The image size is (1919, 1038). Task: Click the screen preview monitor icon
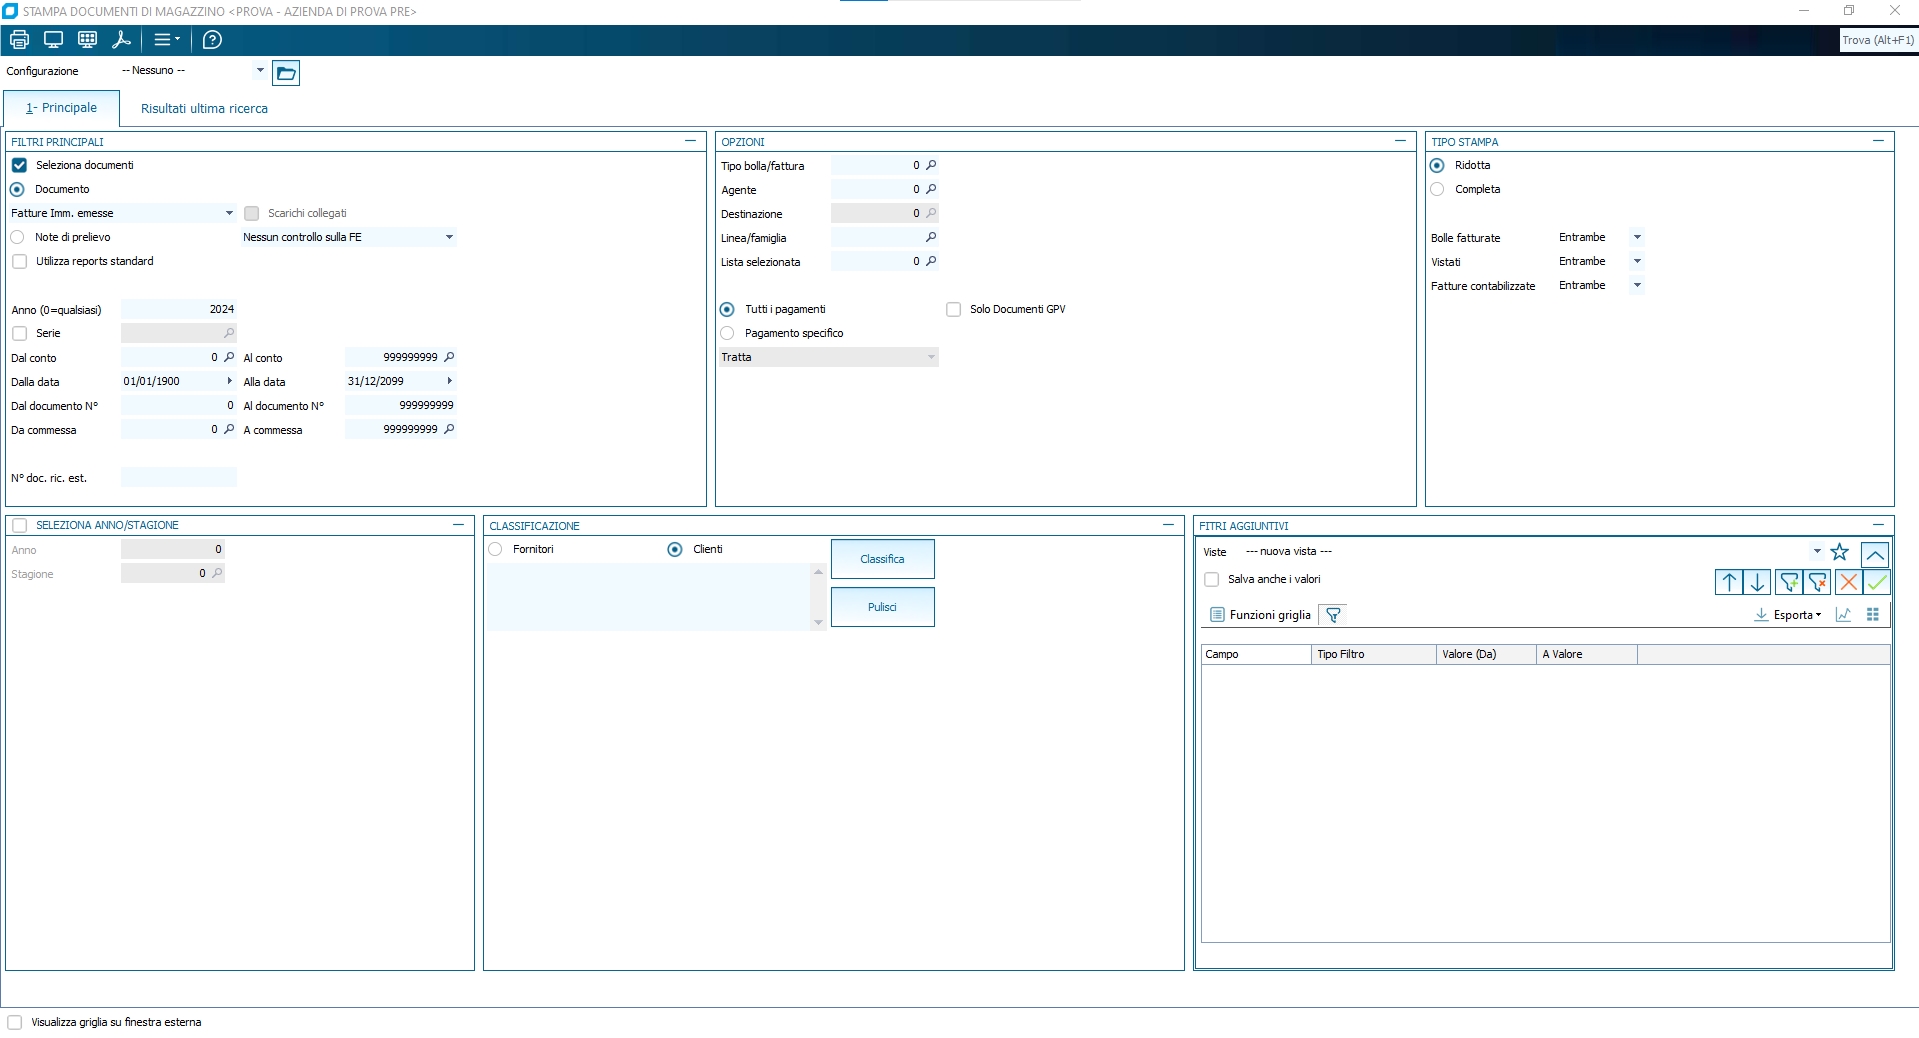click(x=54, y=40)
